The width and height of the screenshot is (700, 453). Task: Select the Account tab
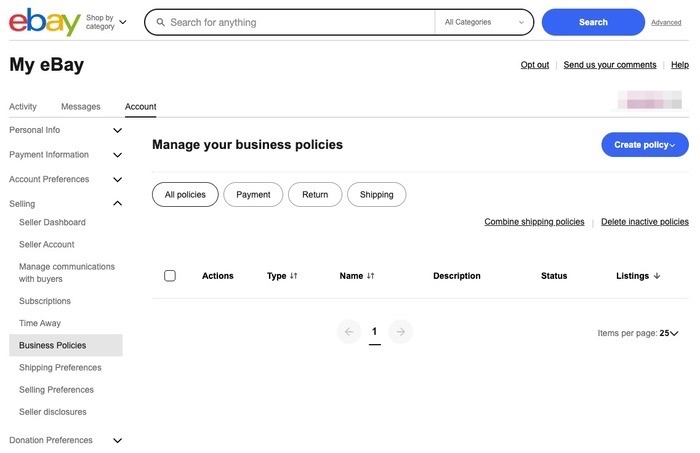point(141,107)
